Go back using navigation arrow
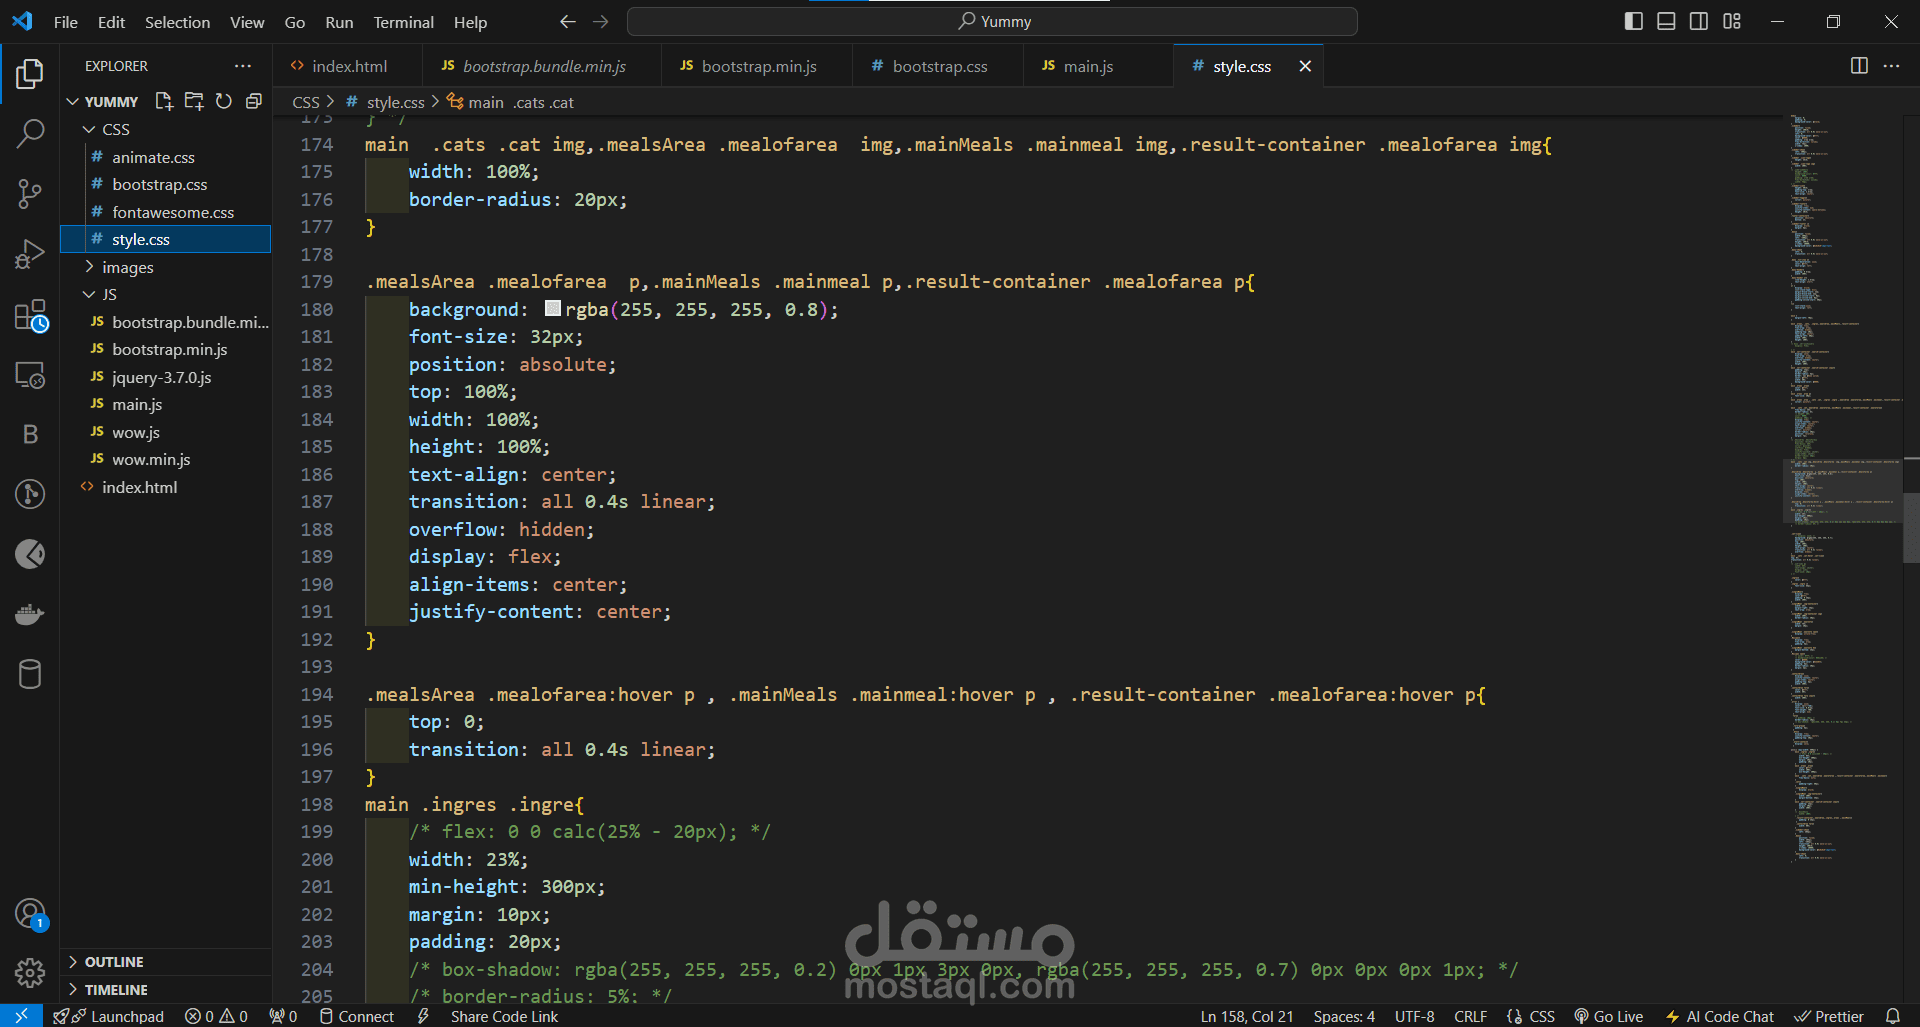Viewport: 1920px width, 1027px height. click(568, 21)
